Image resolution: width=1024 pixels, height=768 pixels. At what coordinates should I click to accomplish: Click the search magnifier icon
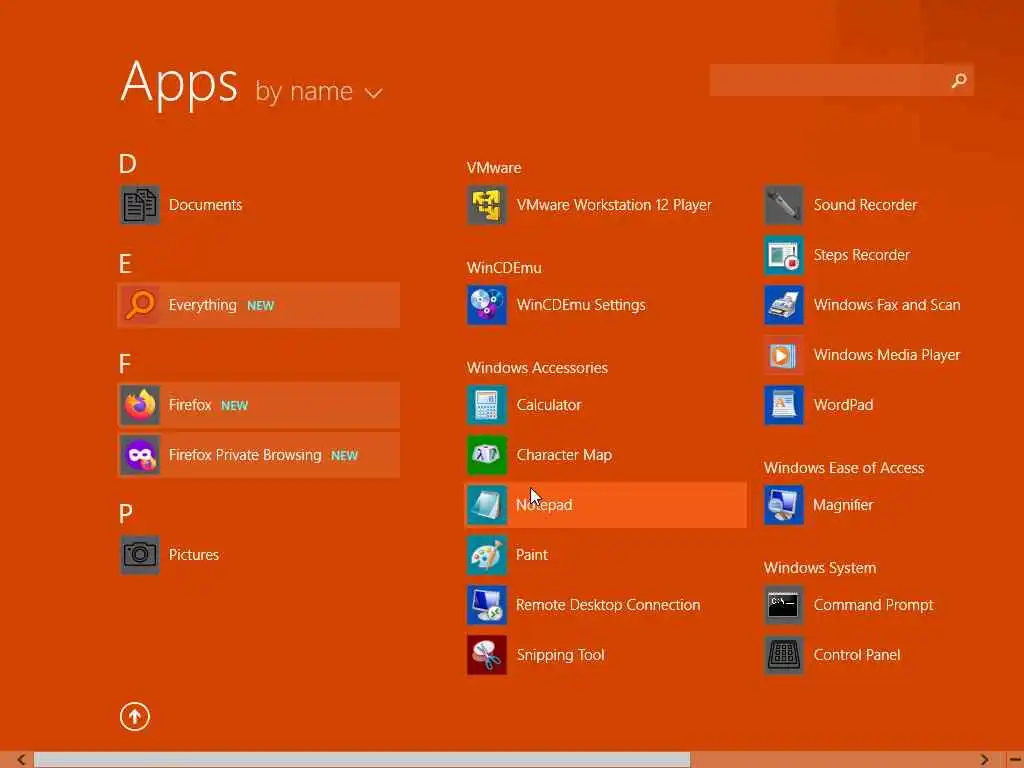tap(959, 80)
